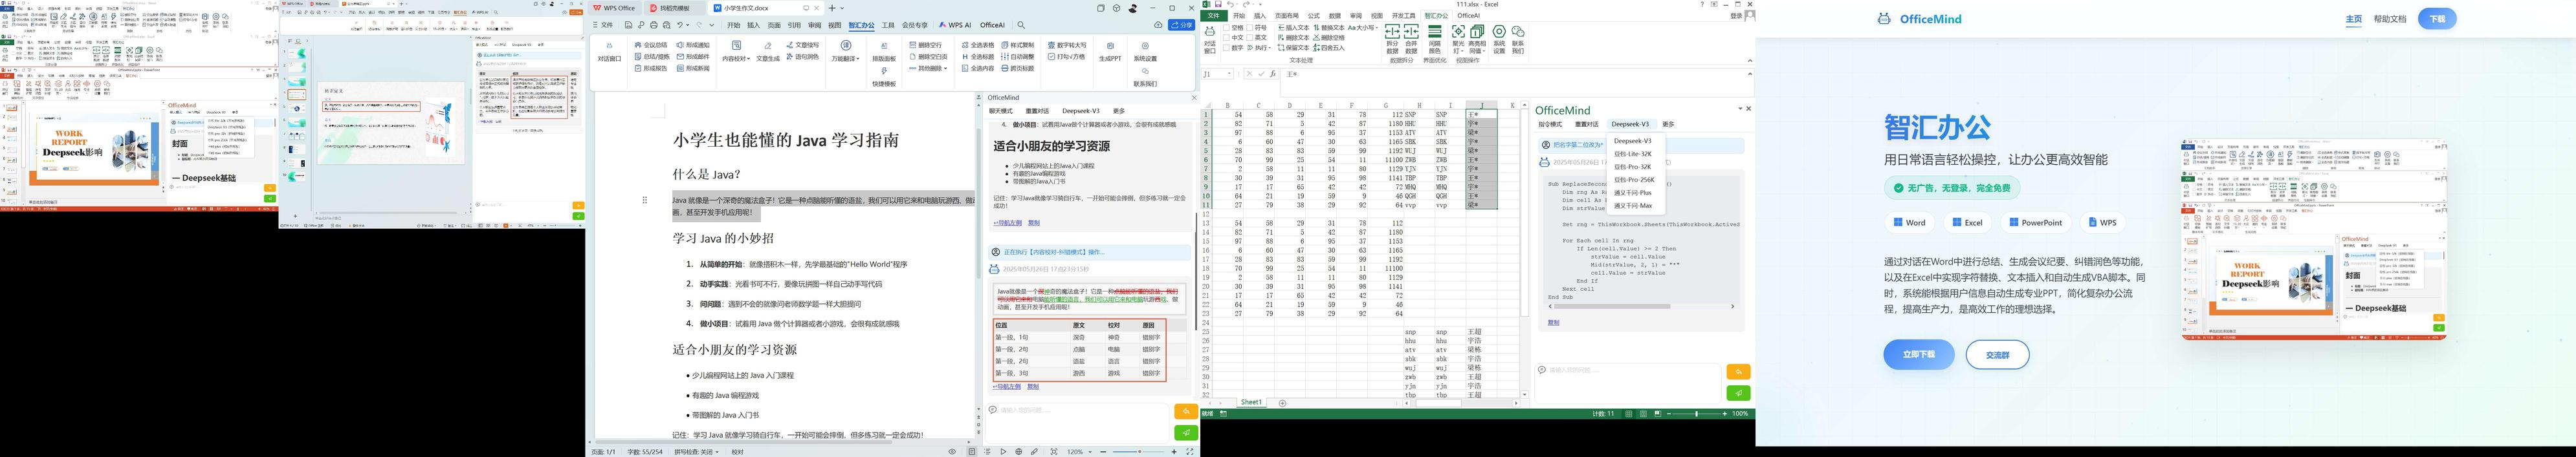Click 立即下载 button on OfficeMind website
2576x457 pixels.
pos(1918,354)
